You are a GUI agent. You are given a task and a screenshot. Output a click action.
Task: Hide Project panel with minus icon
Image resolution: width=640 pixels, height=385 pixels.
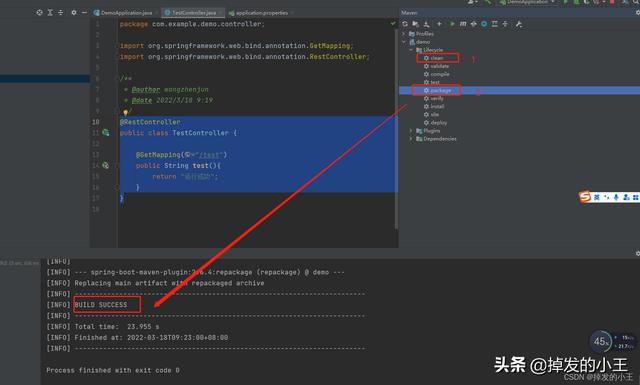pos(84,13)
